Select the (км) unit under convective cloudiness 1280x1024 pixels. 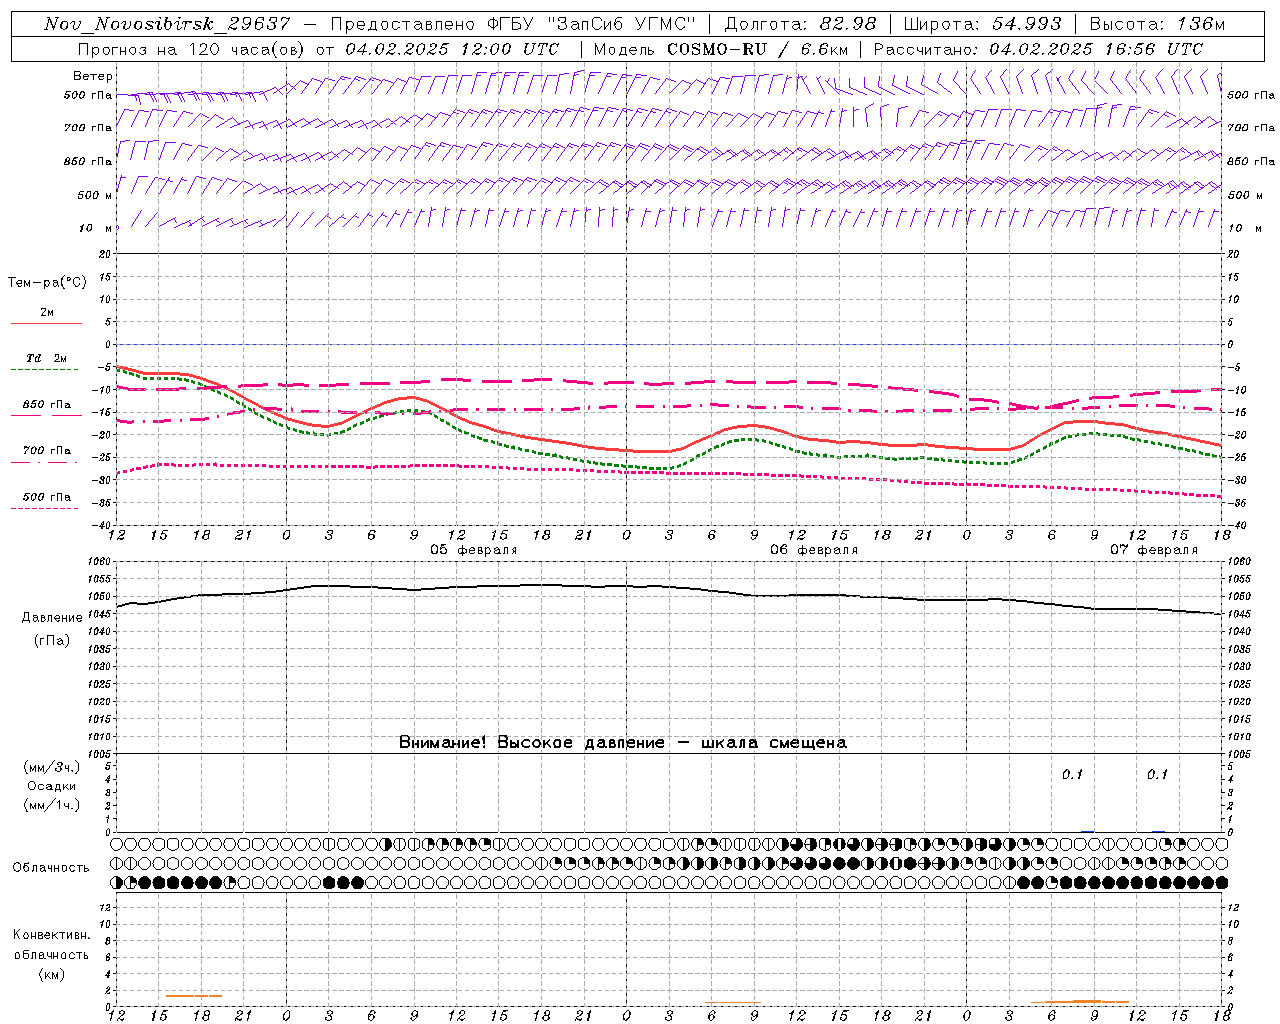(x=51, y=974)
